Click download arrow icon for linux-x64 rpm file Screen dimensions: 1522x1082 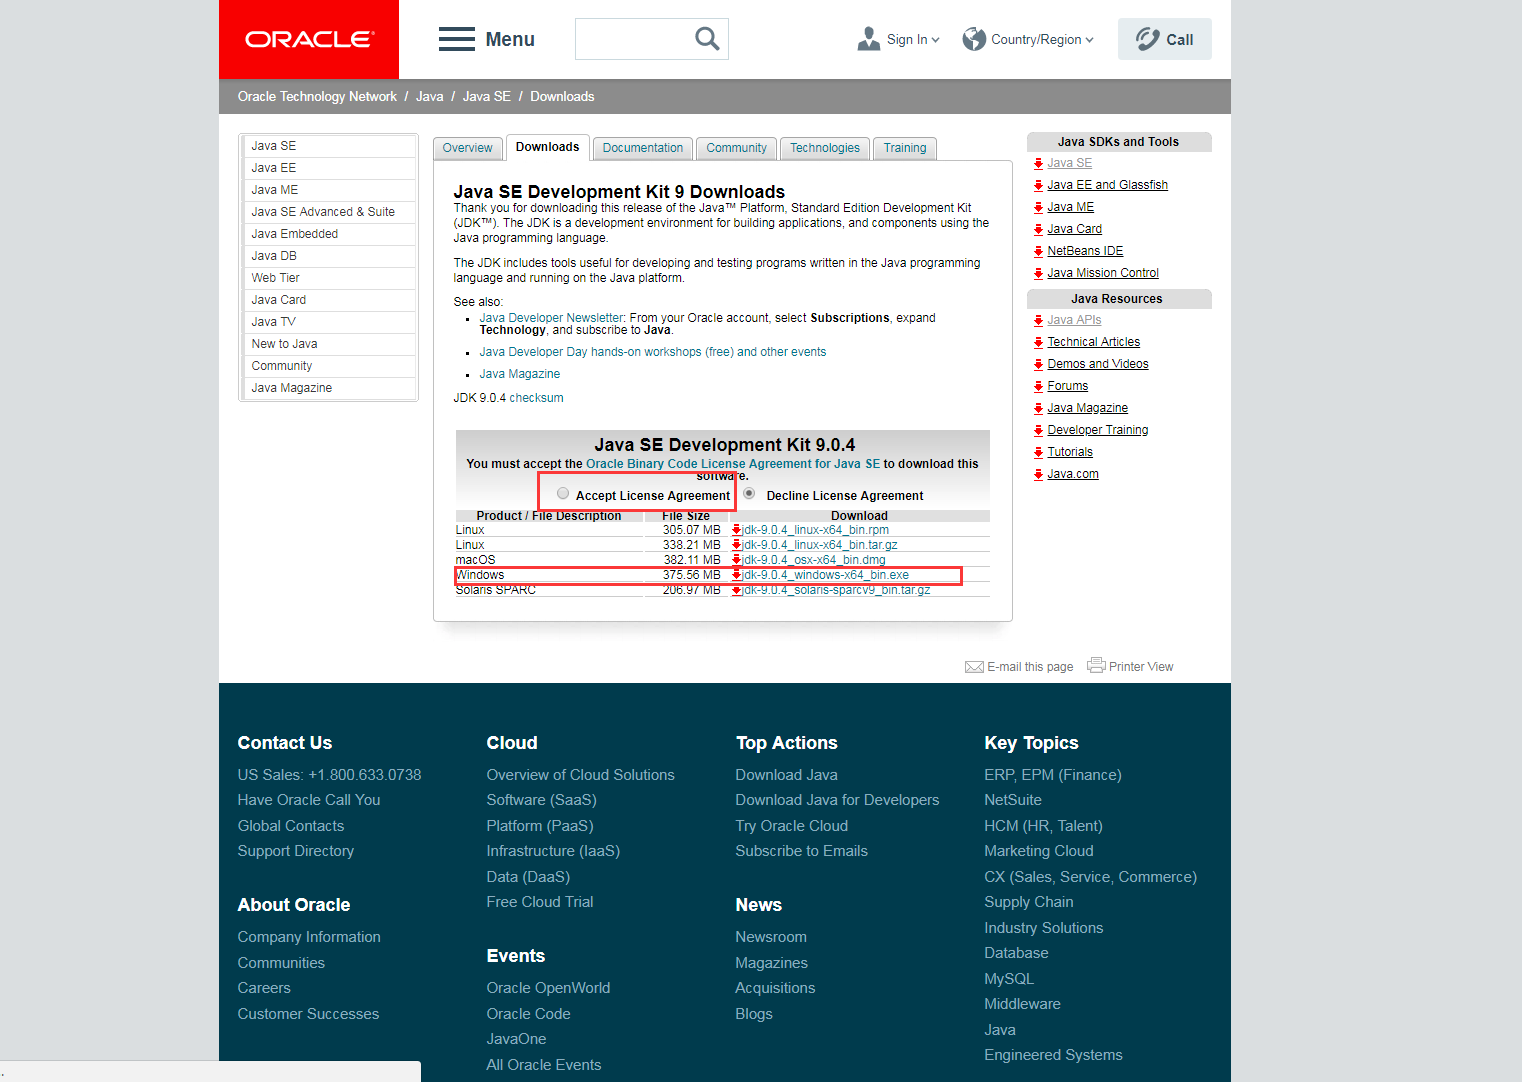737,530
